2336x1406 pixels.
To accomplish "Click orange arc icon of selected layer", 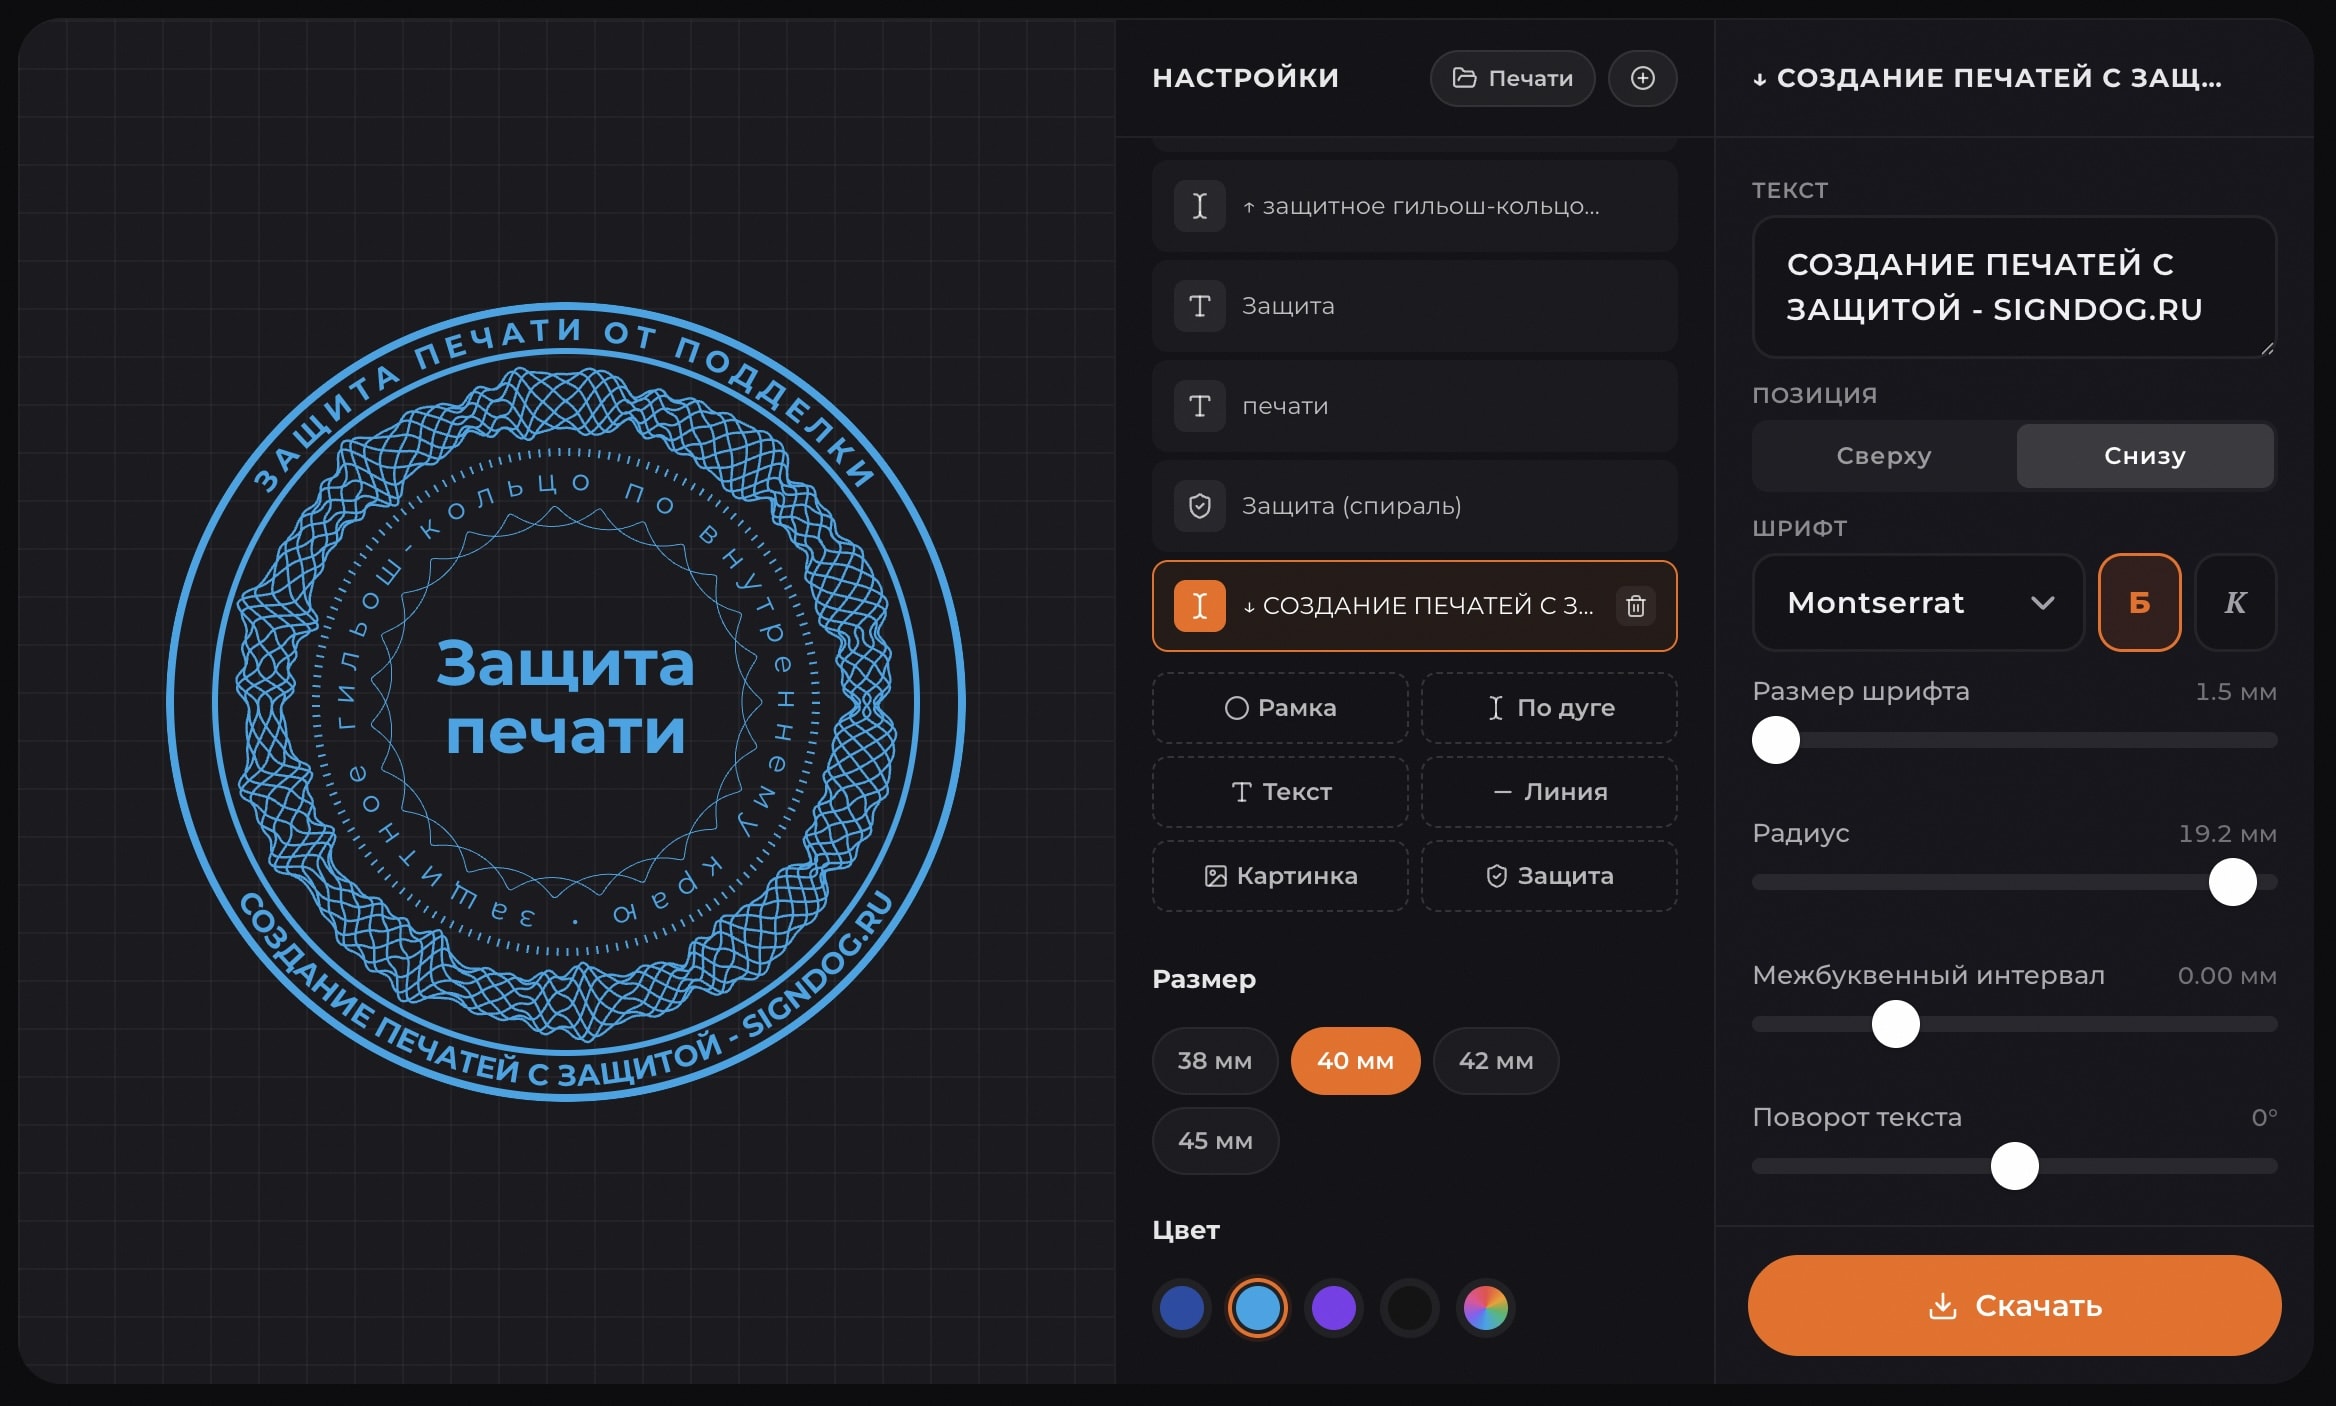I will coord(1200,606).
